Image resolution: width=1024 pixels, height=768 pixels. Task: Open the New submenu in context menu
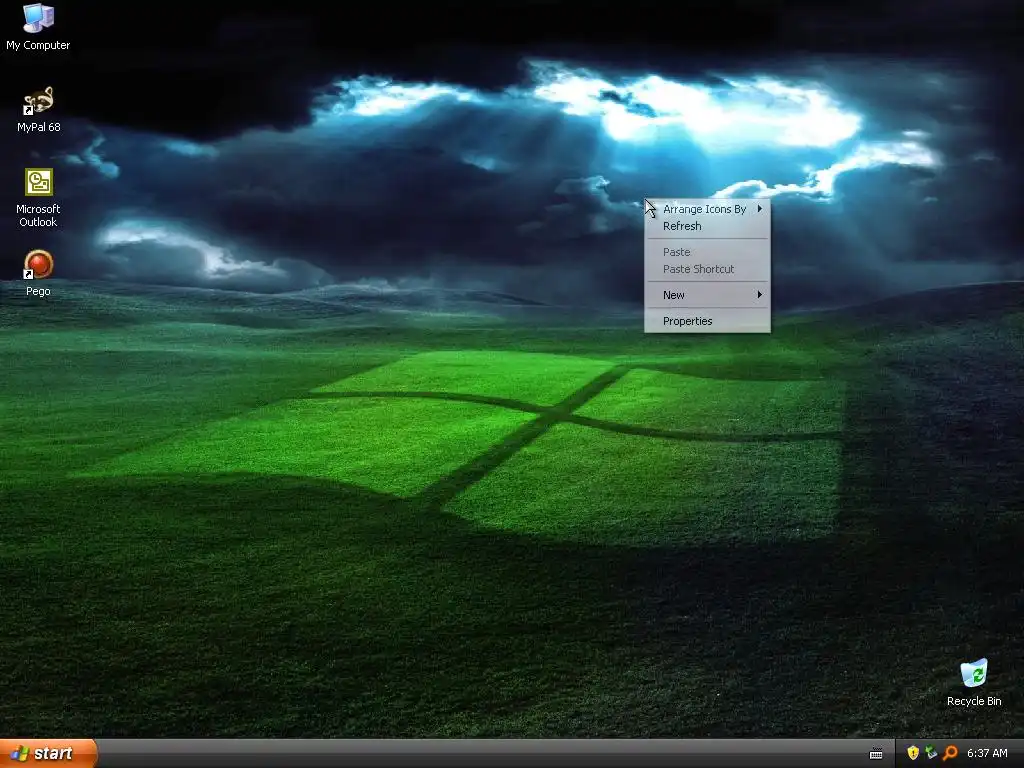(x=707, y=295)
